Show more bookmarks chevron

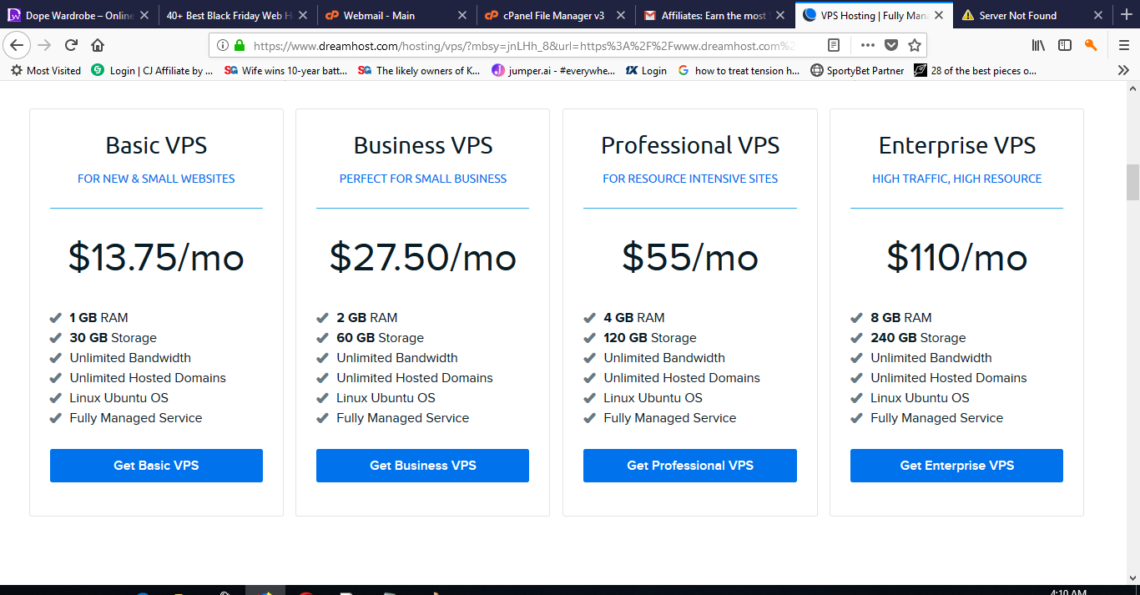pyautogui.click(x=1123, y=71)
